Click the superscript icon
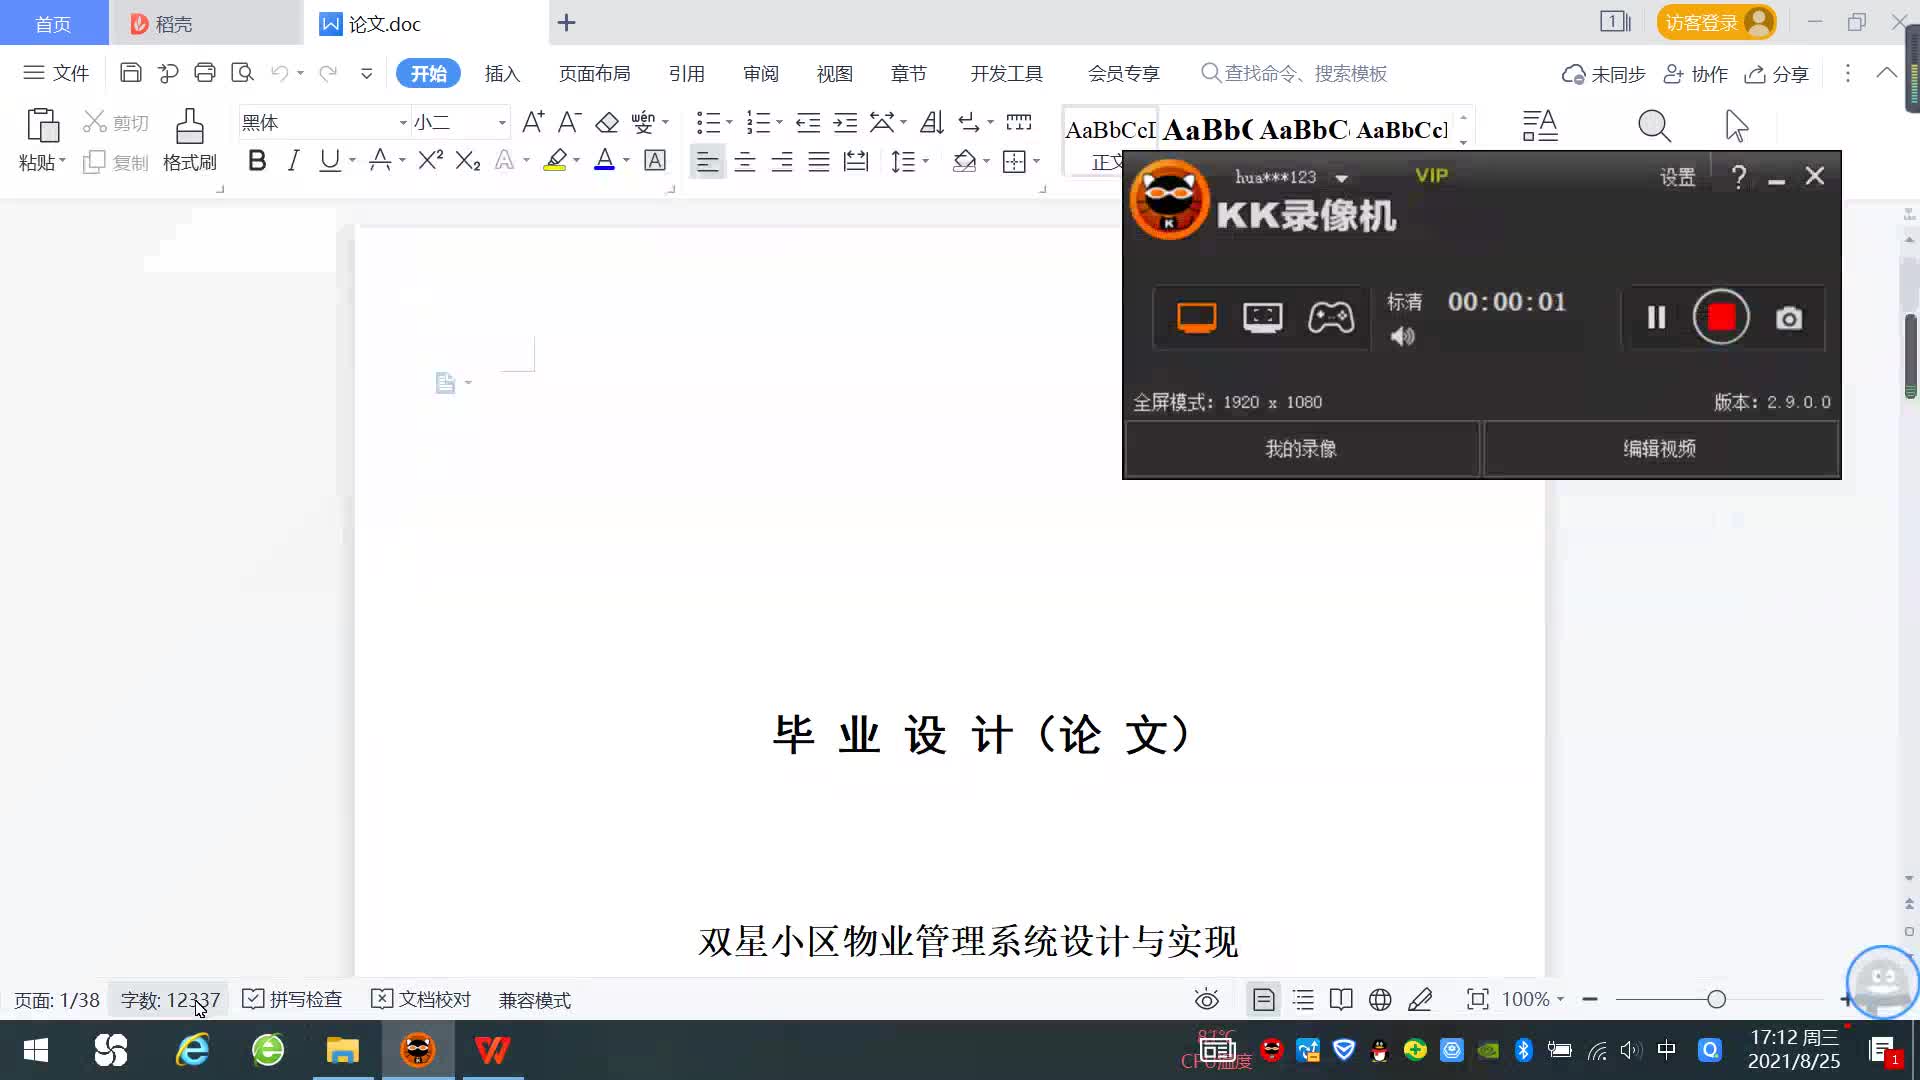The height and width of the screenshot is (1080, 1920). 430,161
